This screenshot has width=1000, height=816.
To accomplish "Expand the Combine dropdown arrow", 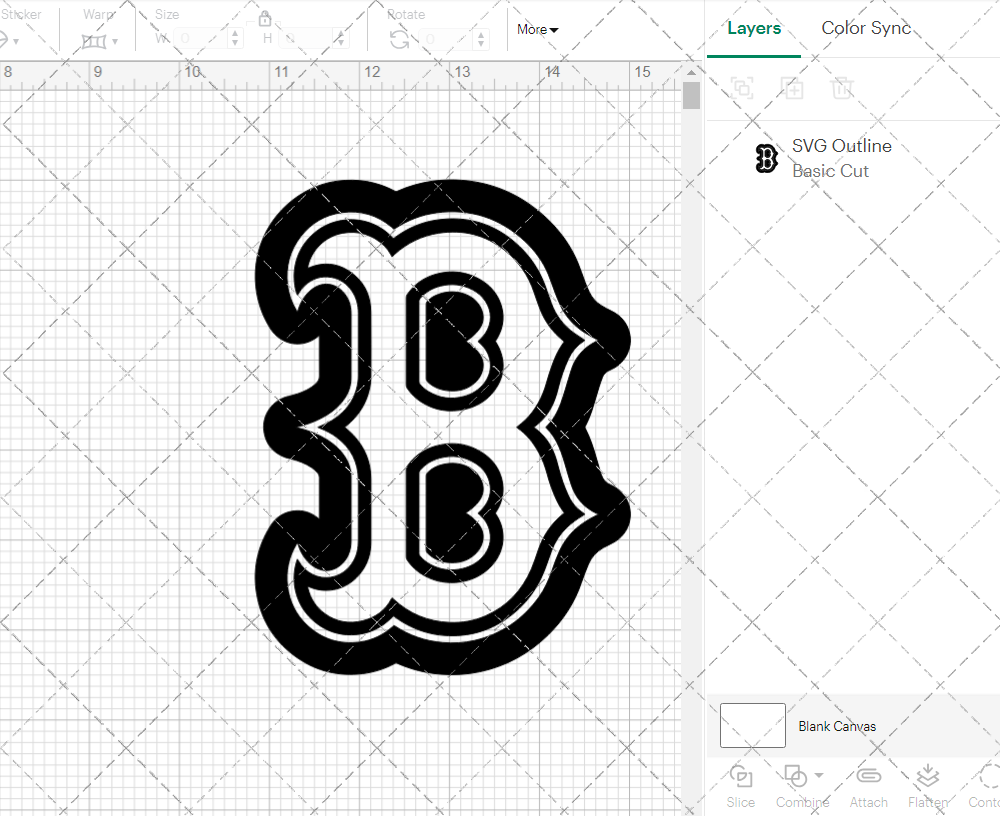I will point(819,775).
